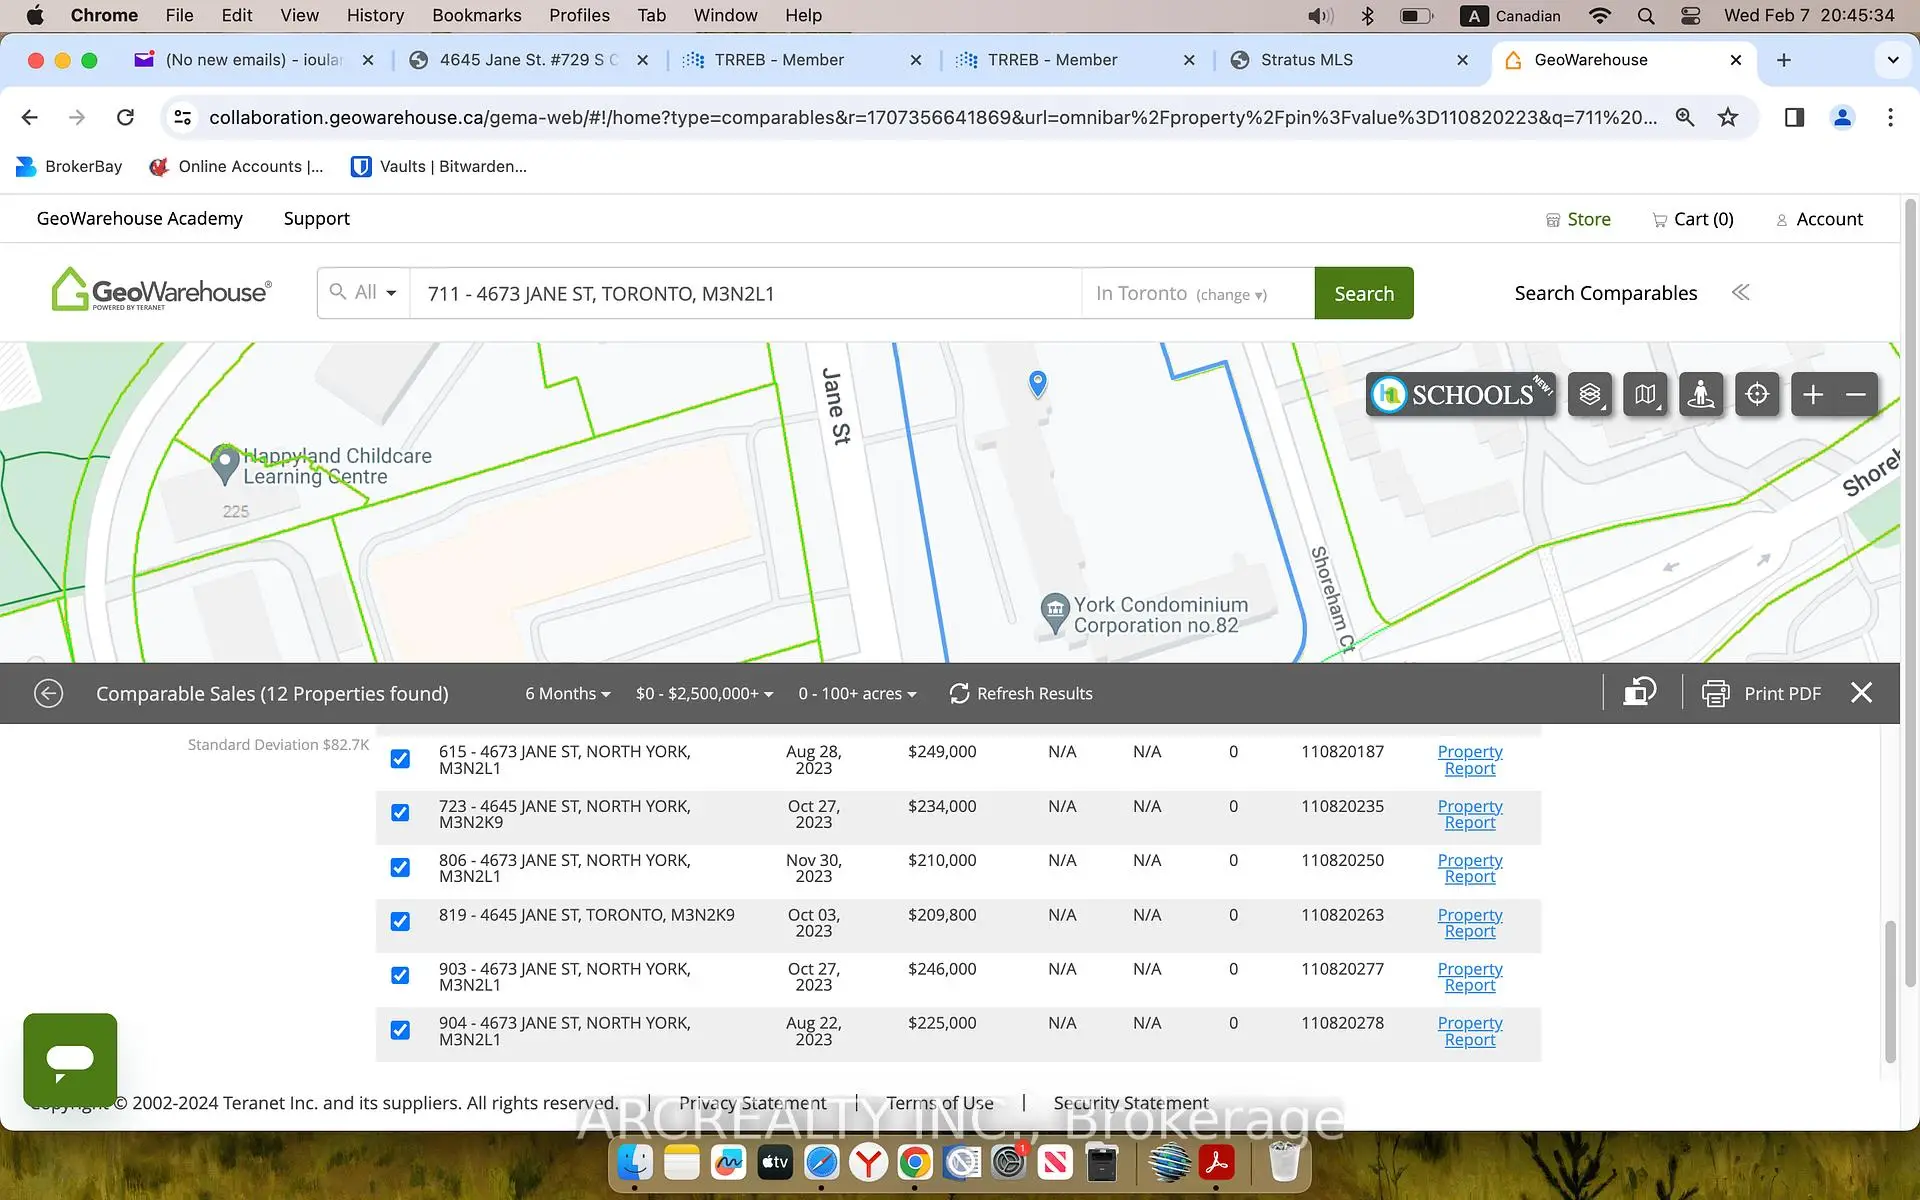Open the map layers icon

click(1590, 395)
